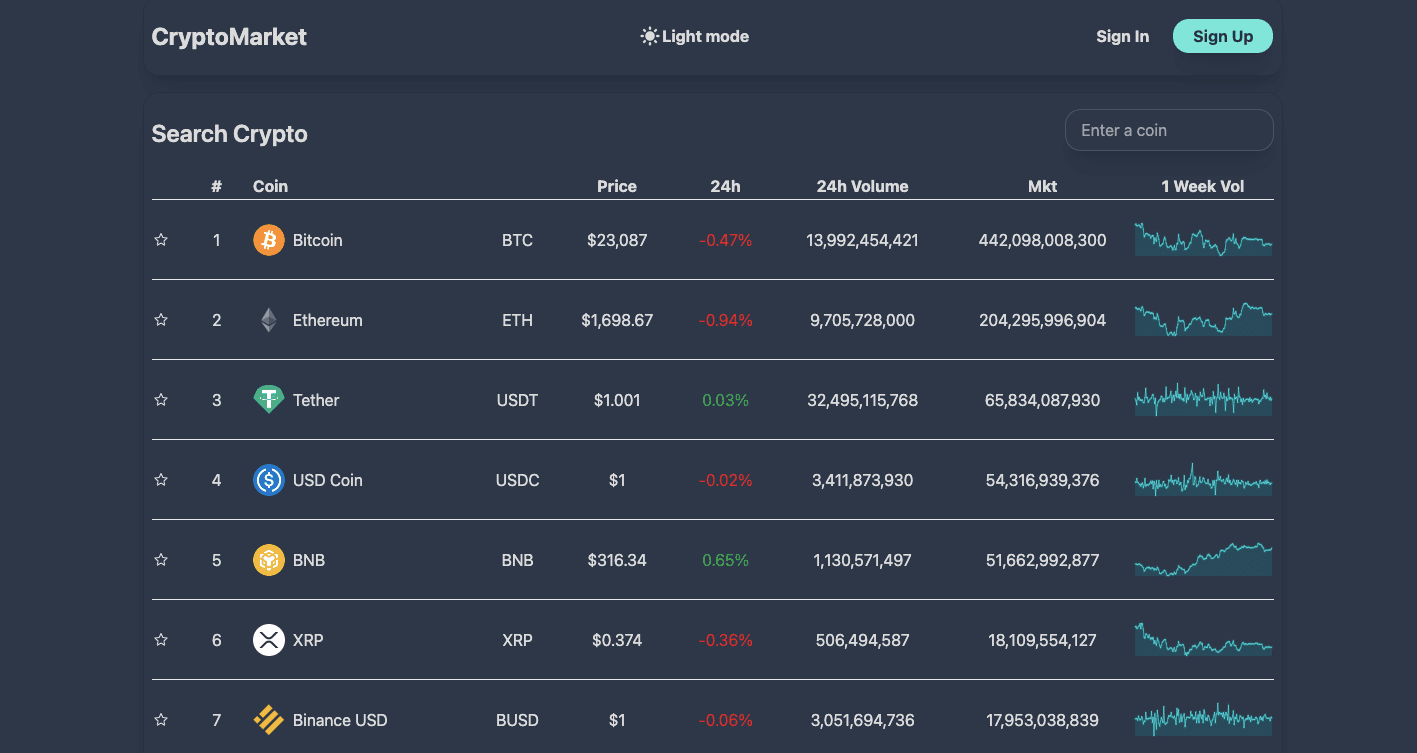Click the XRP 1 week sparkline chart
This screenshot has width=1417, height=753.
pyautogui.click(x=1203, y=640)
